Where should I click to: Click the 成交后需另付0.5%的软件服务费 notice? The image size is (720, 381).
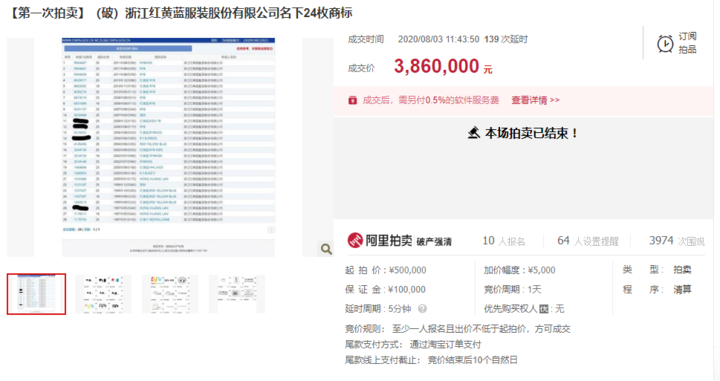click(x=431, y=100)
